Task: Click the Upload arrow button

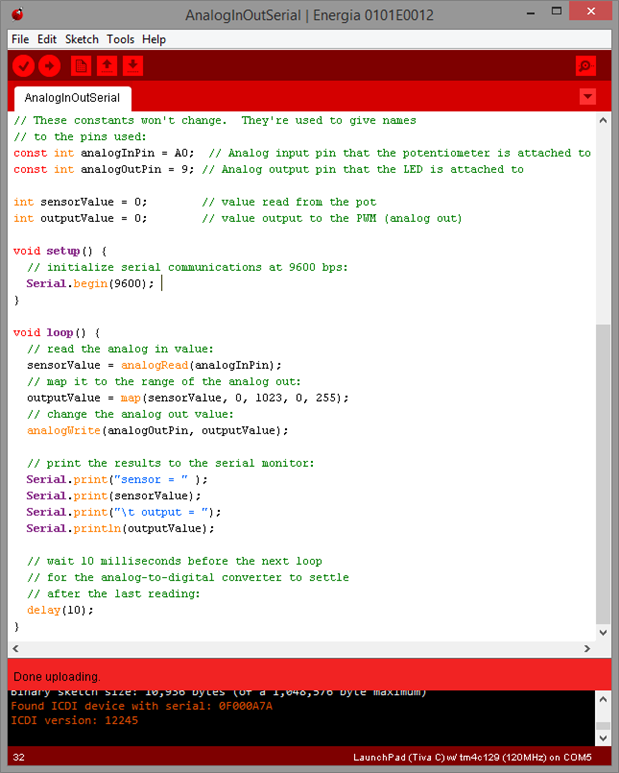Action: click(x=49, y=66)
